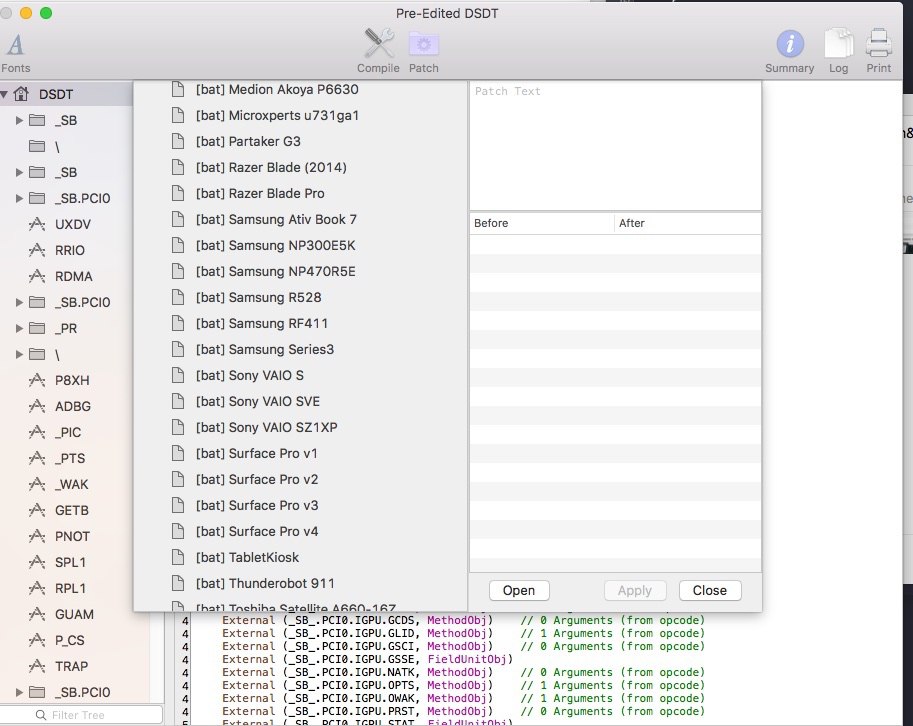Select the _WAK method in sidebar
Image resolution: width=913 pixels, height=726 pixels.
[72, 484]
